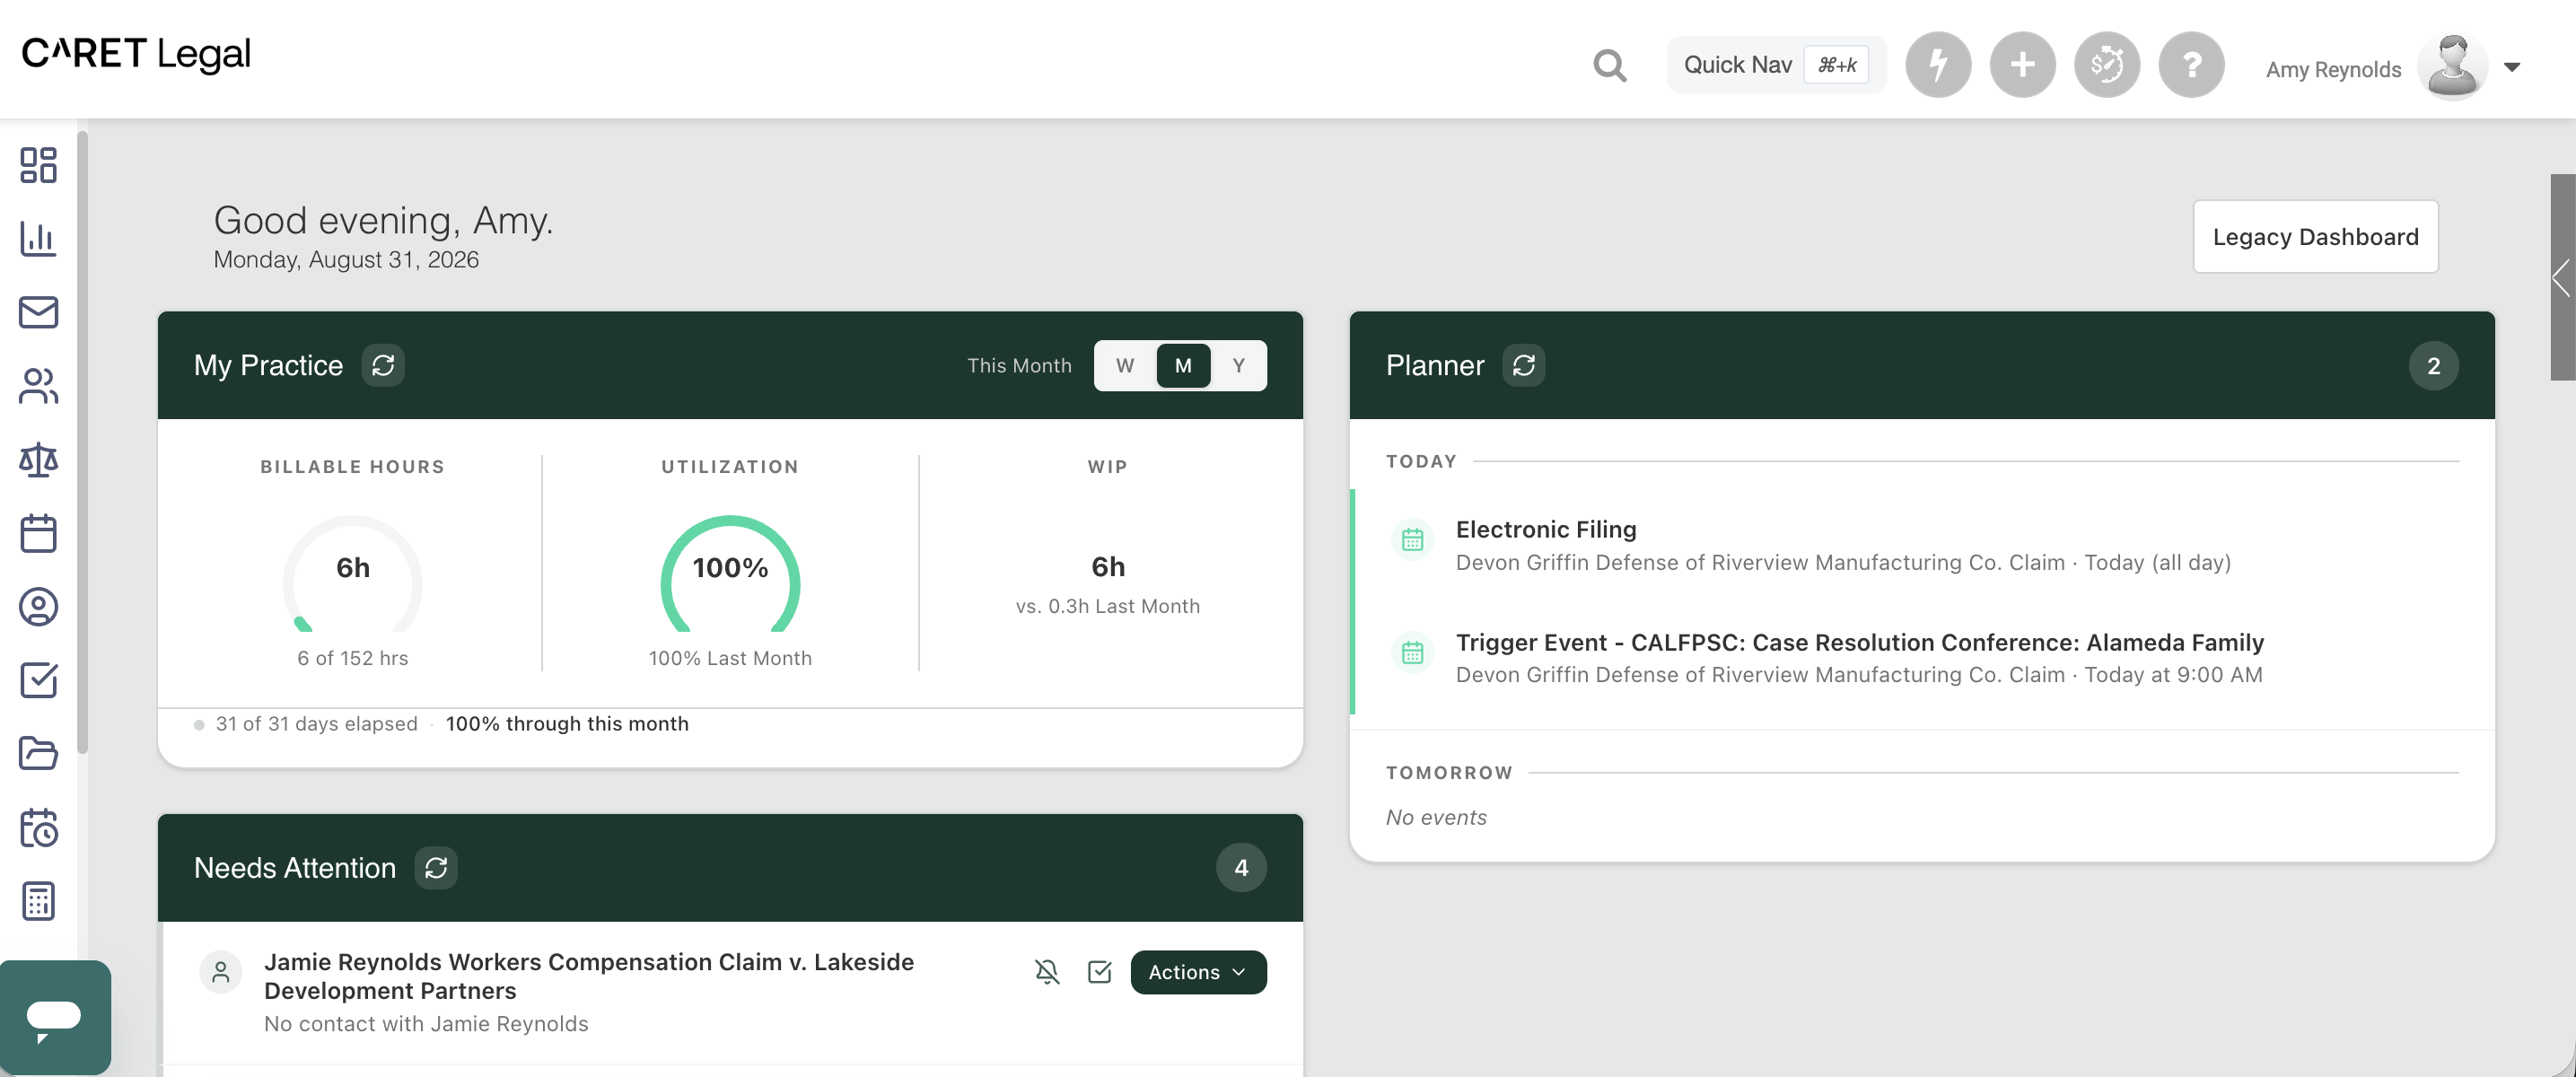Expand the collapsed right side panel arrow
The image size is (2576, 1077).
tap(2562, 277)
